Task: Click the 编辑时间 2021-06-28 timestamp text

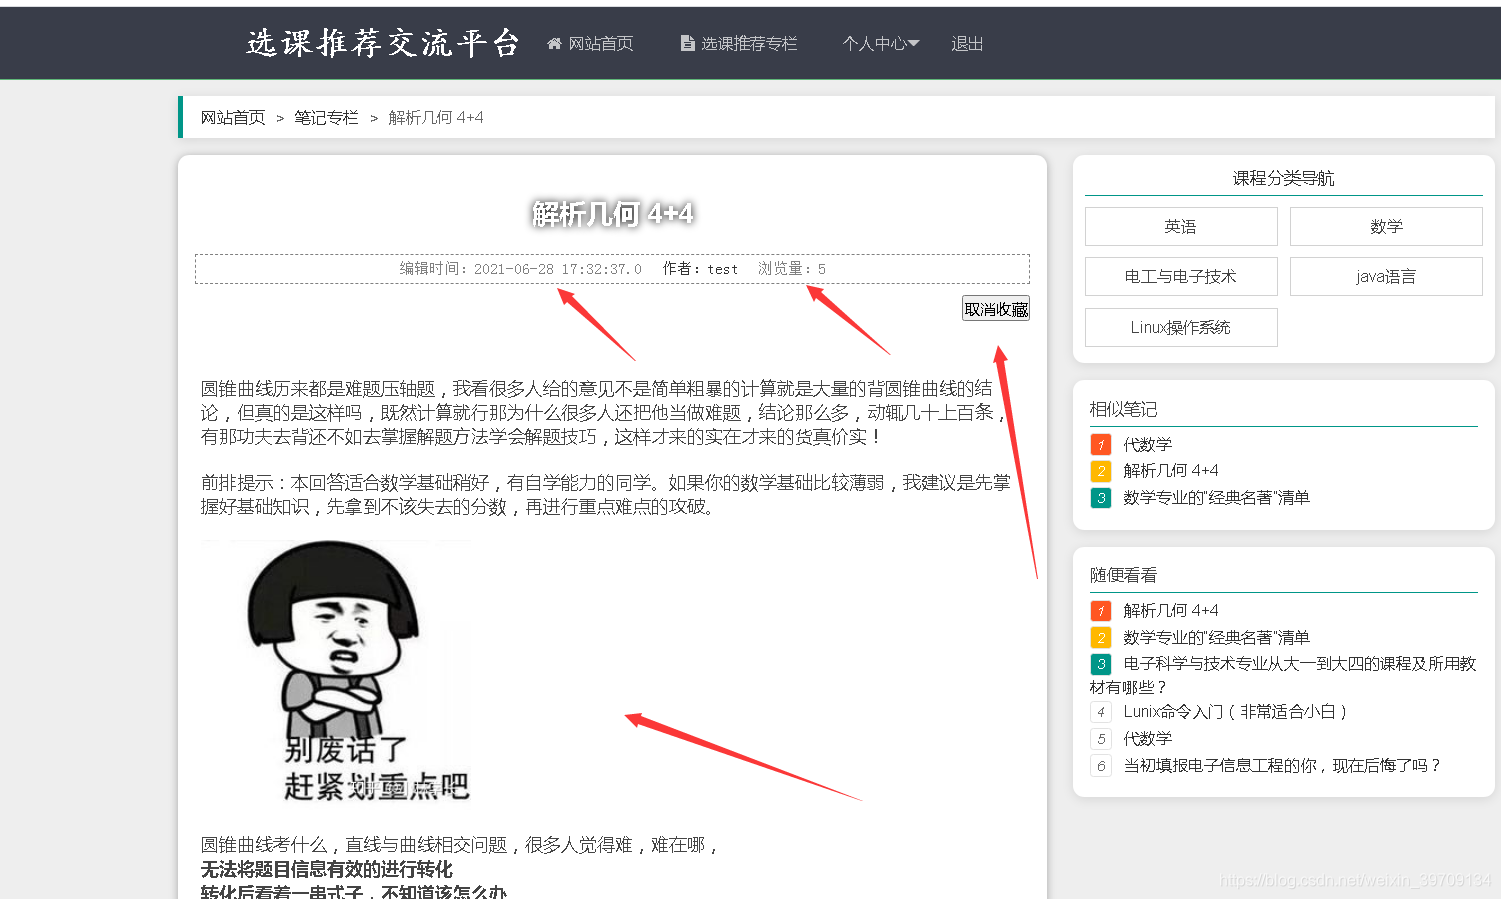Action: [x=520, y=269]
